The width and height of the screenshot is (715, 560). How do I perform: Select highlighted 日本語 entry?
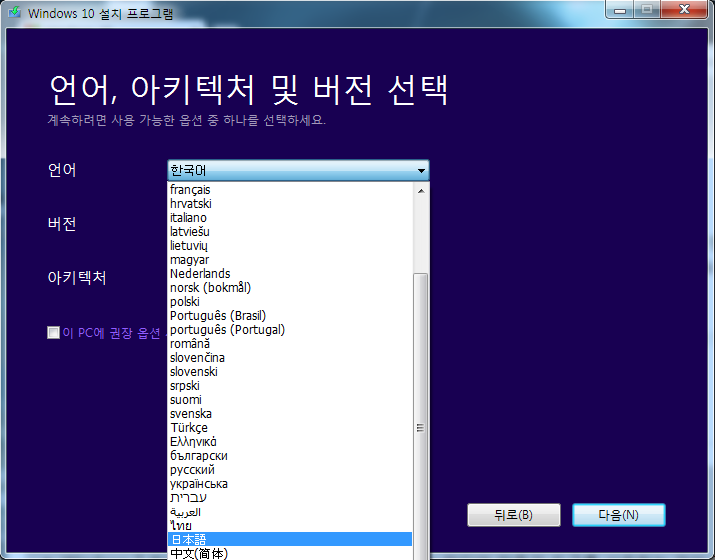click(290, 539)
